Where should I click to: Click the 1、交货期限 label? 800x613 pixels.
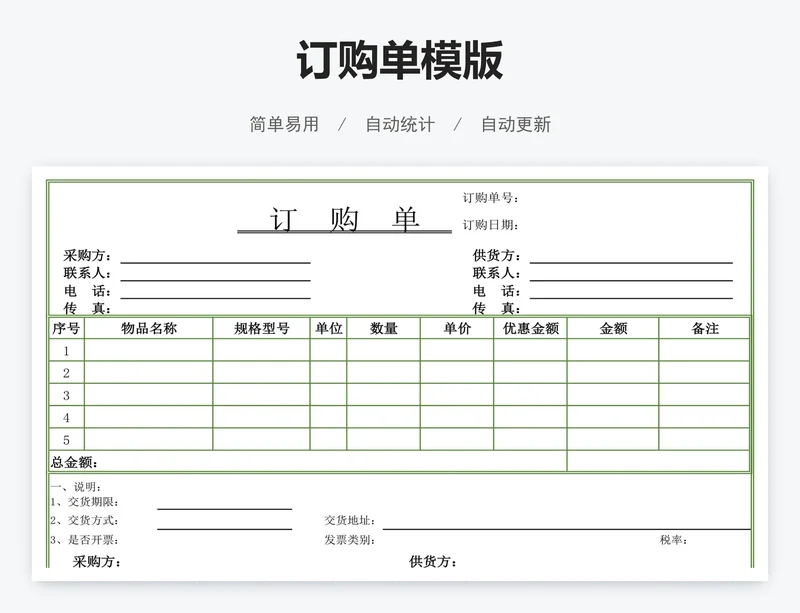(x=84, y=502)
